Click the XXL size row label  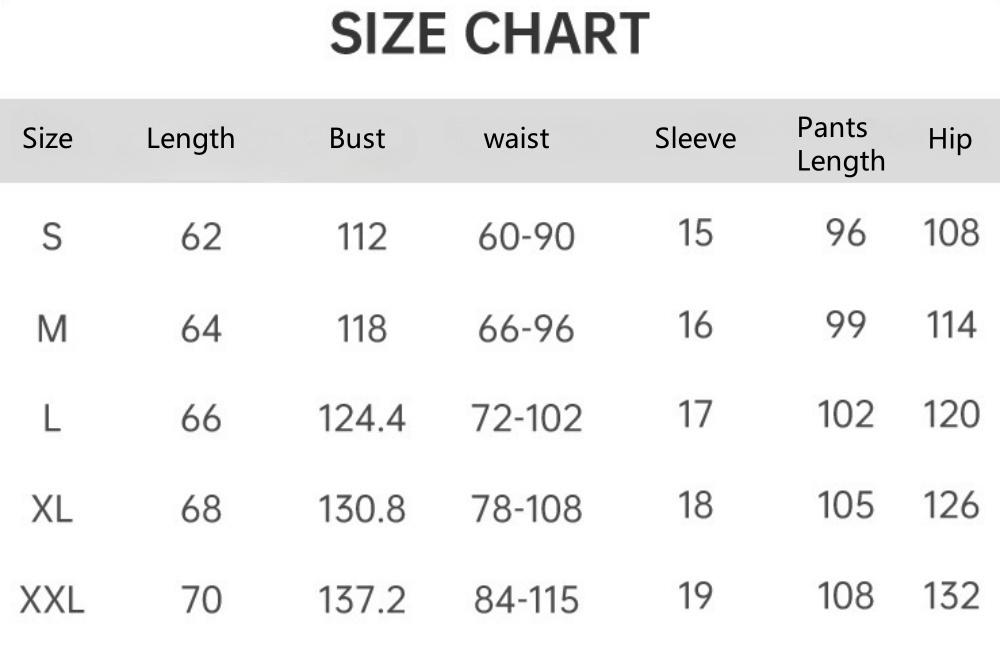(x=52, y=600)
